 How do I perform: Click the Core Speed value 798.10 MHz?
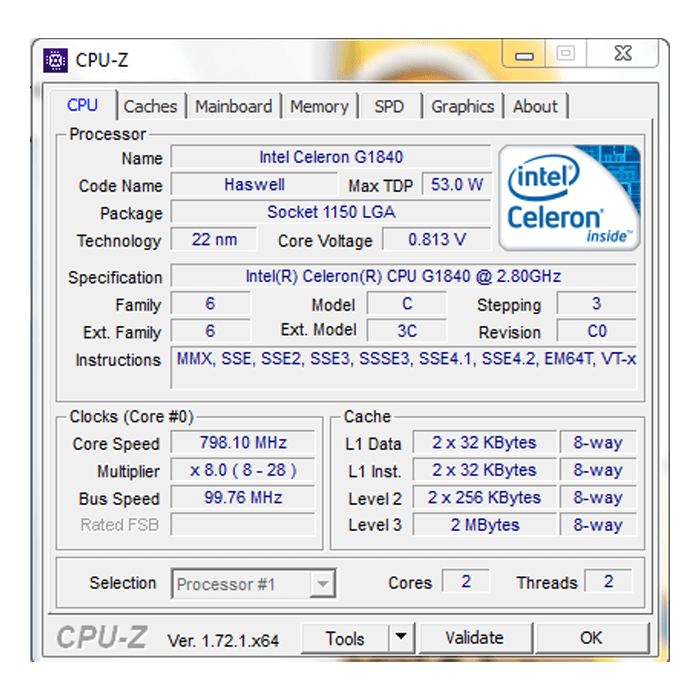click(x=243, y=443)
